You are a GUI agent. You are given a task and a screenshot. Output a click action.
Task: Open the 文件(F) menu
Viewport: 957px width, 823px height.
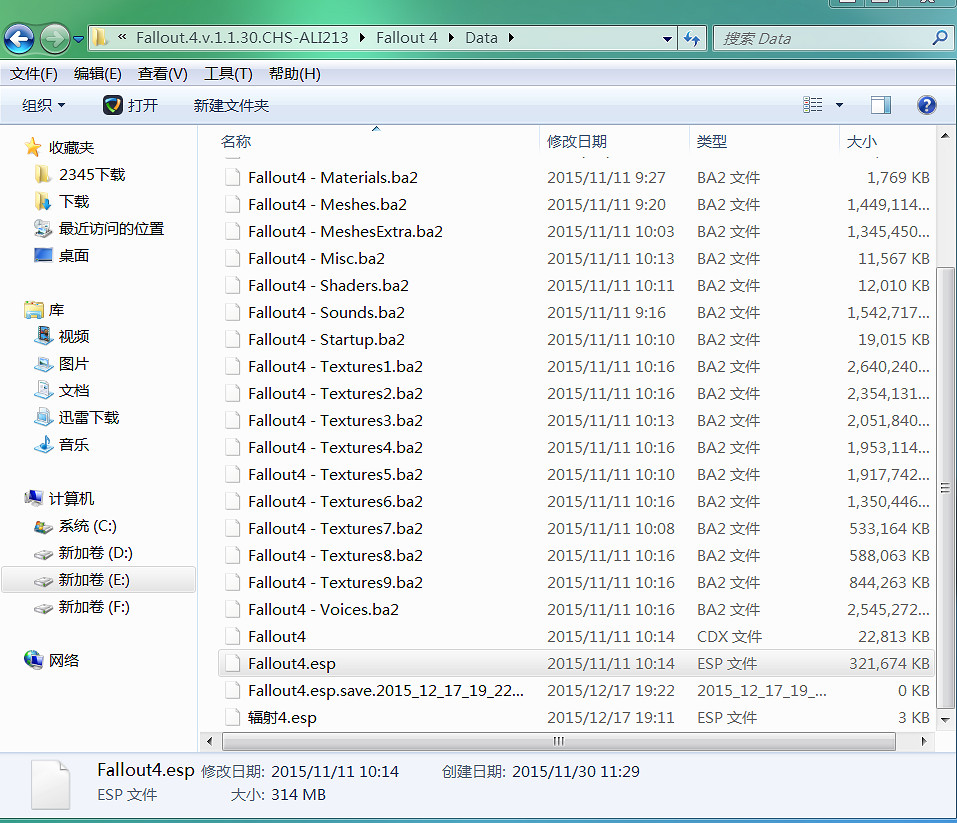coord(34,74)
